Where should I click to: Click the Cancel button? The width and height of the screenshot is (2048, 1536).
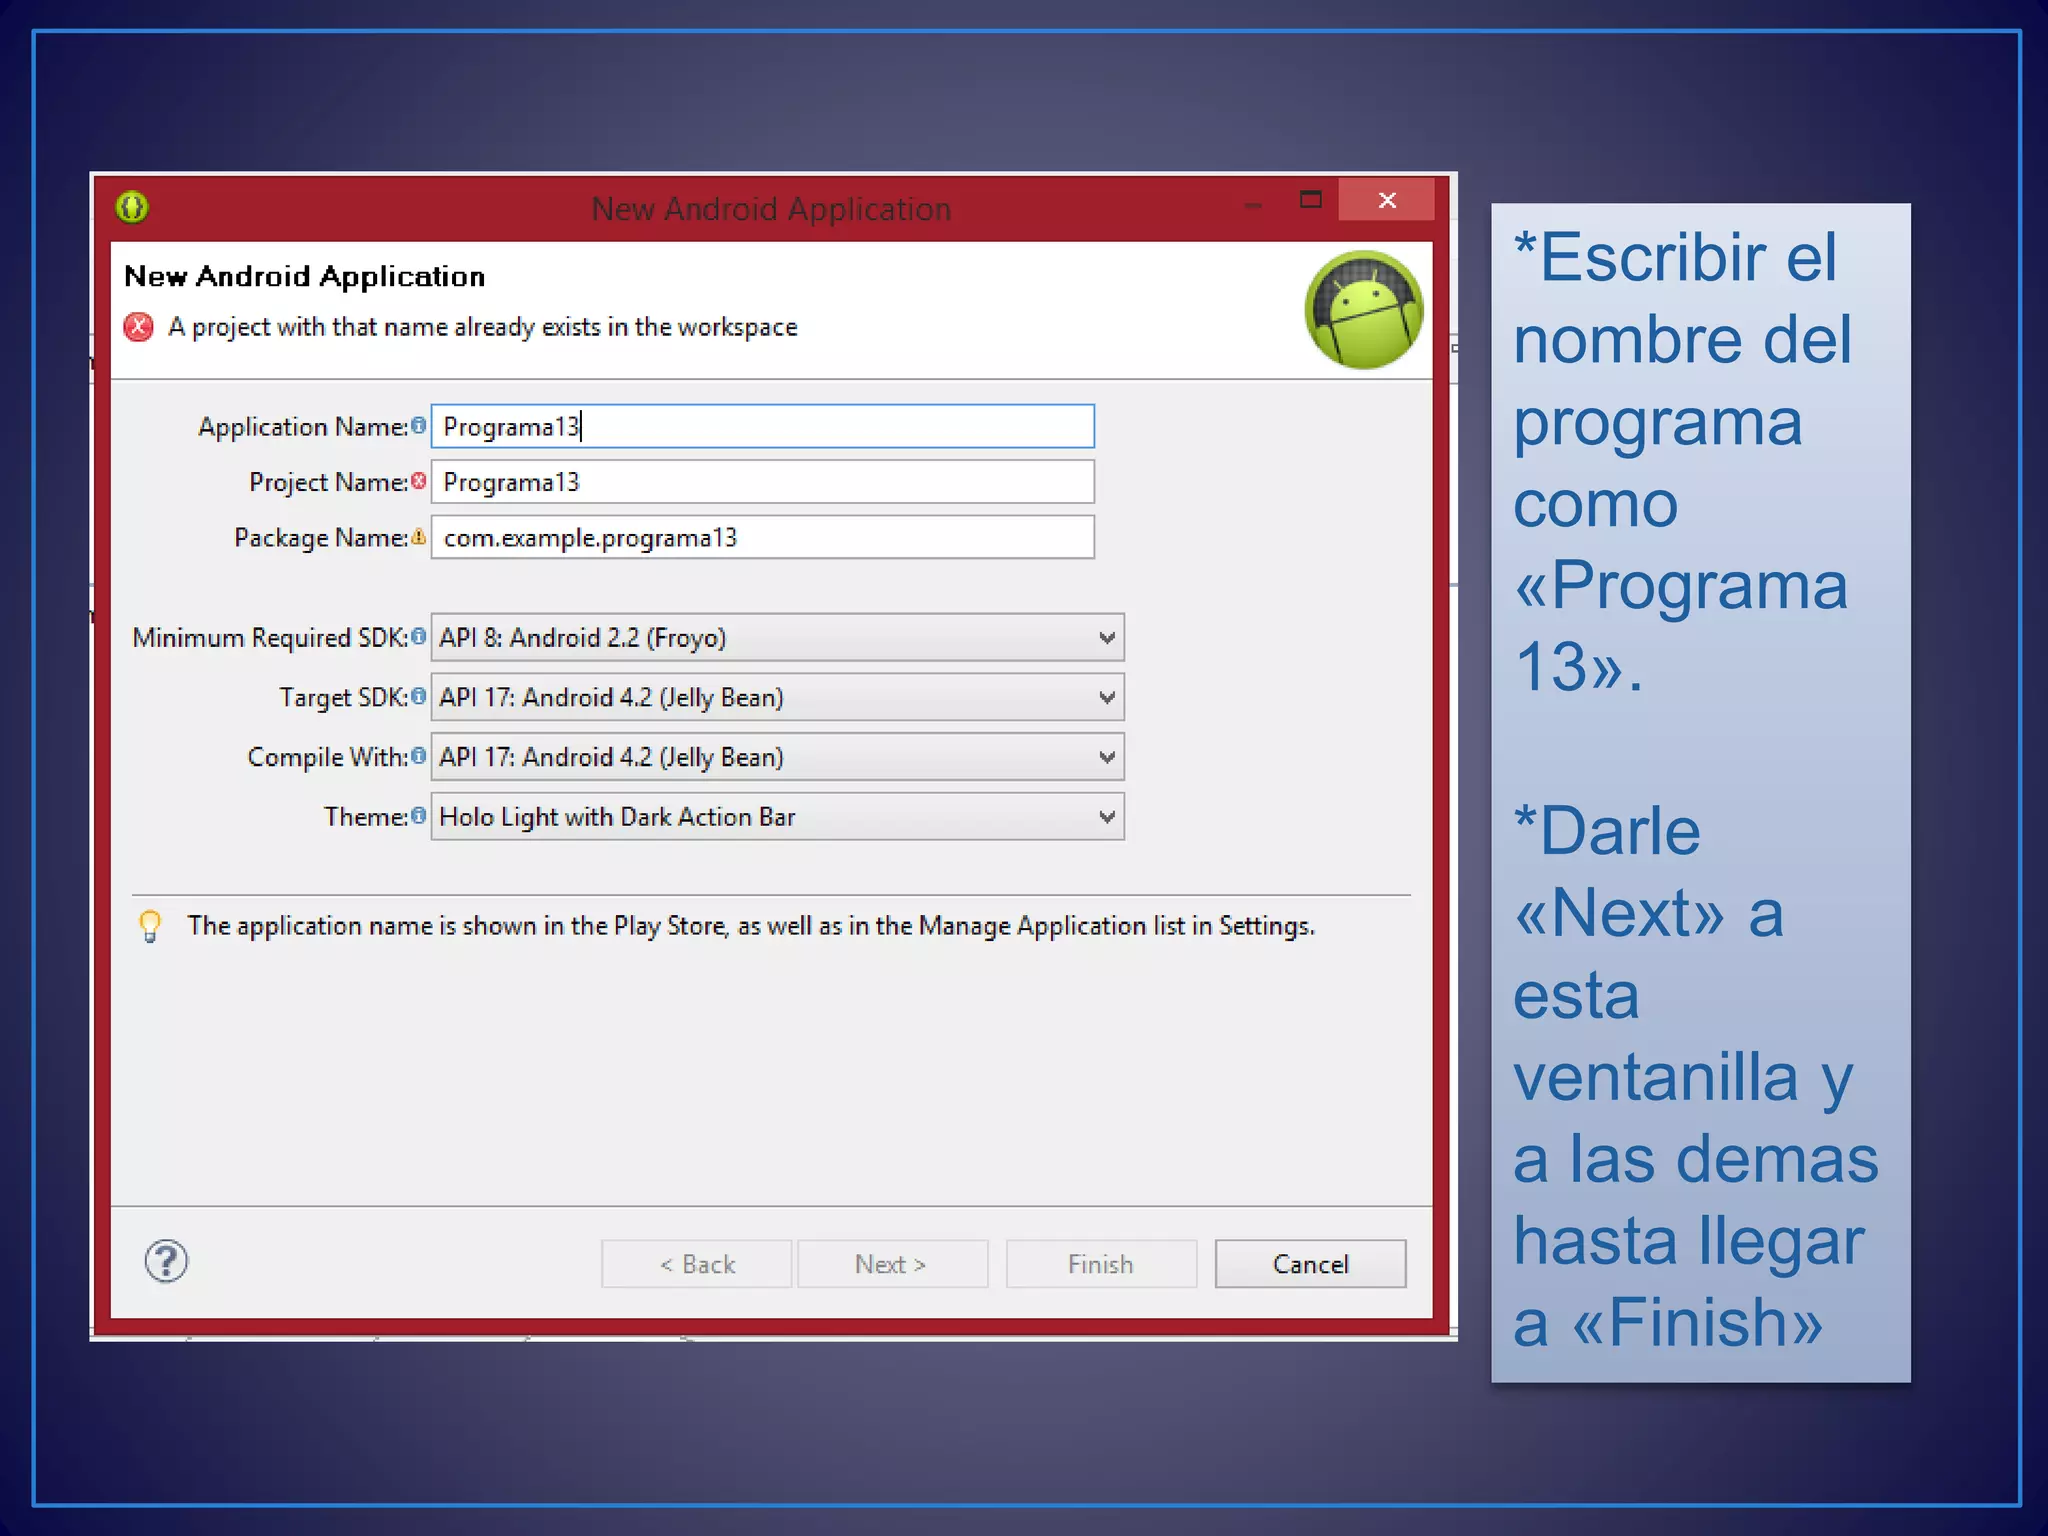click(1310, 1264)
